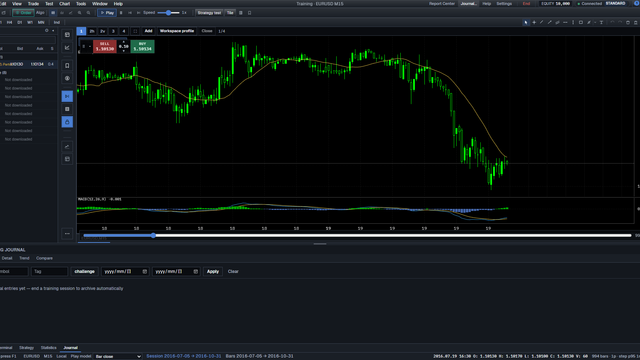The image size is (640, 360).
Task: Select the MN timeframe
Action: point(41,22)
